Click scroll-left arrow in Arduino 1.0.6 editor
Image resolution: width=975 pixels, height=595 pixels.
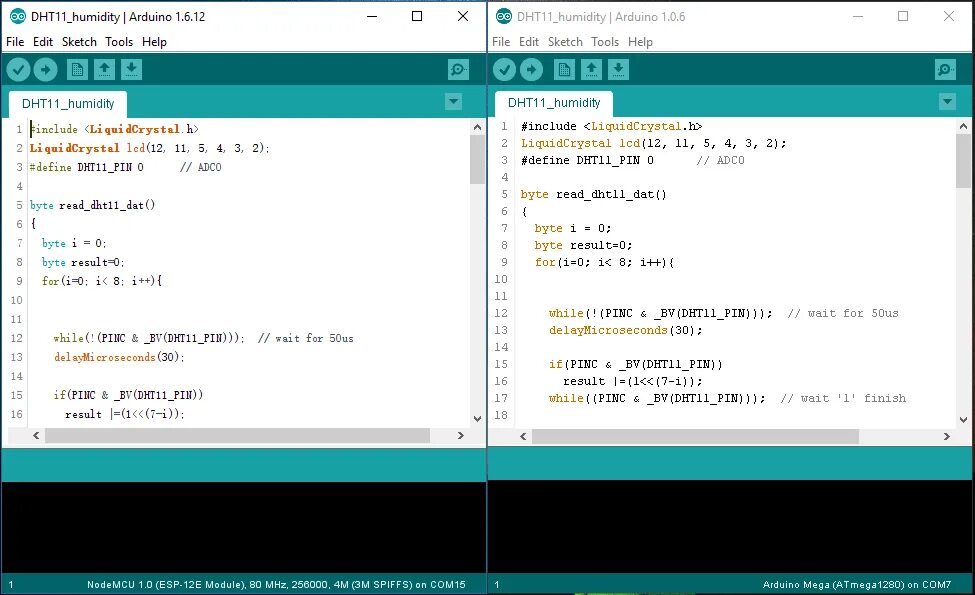click(x=523, y=436)
